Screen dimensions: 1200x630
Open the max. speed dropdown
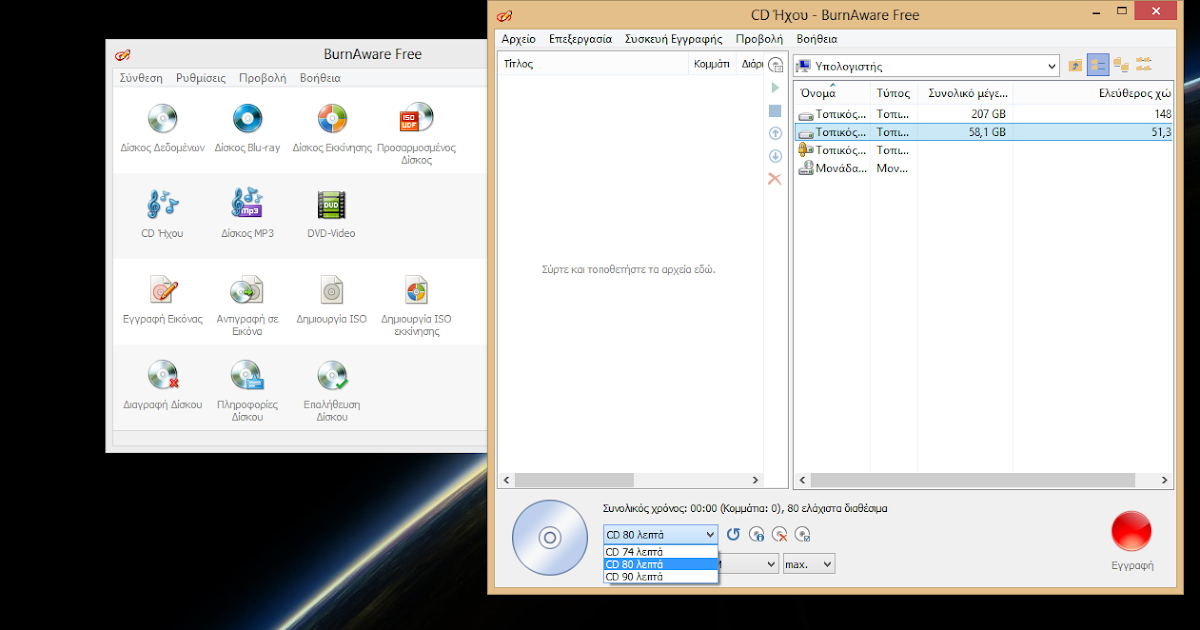(x=809, y=564)
